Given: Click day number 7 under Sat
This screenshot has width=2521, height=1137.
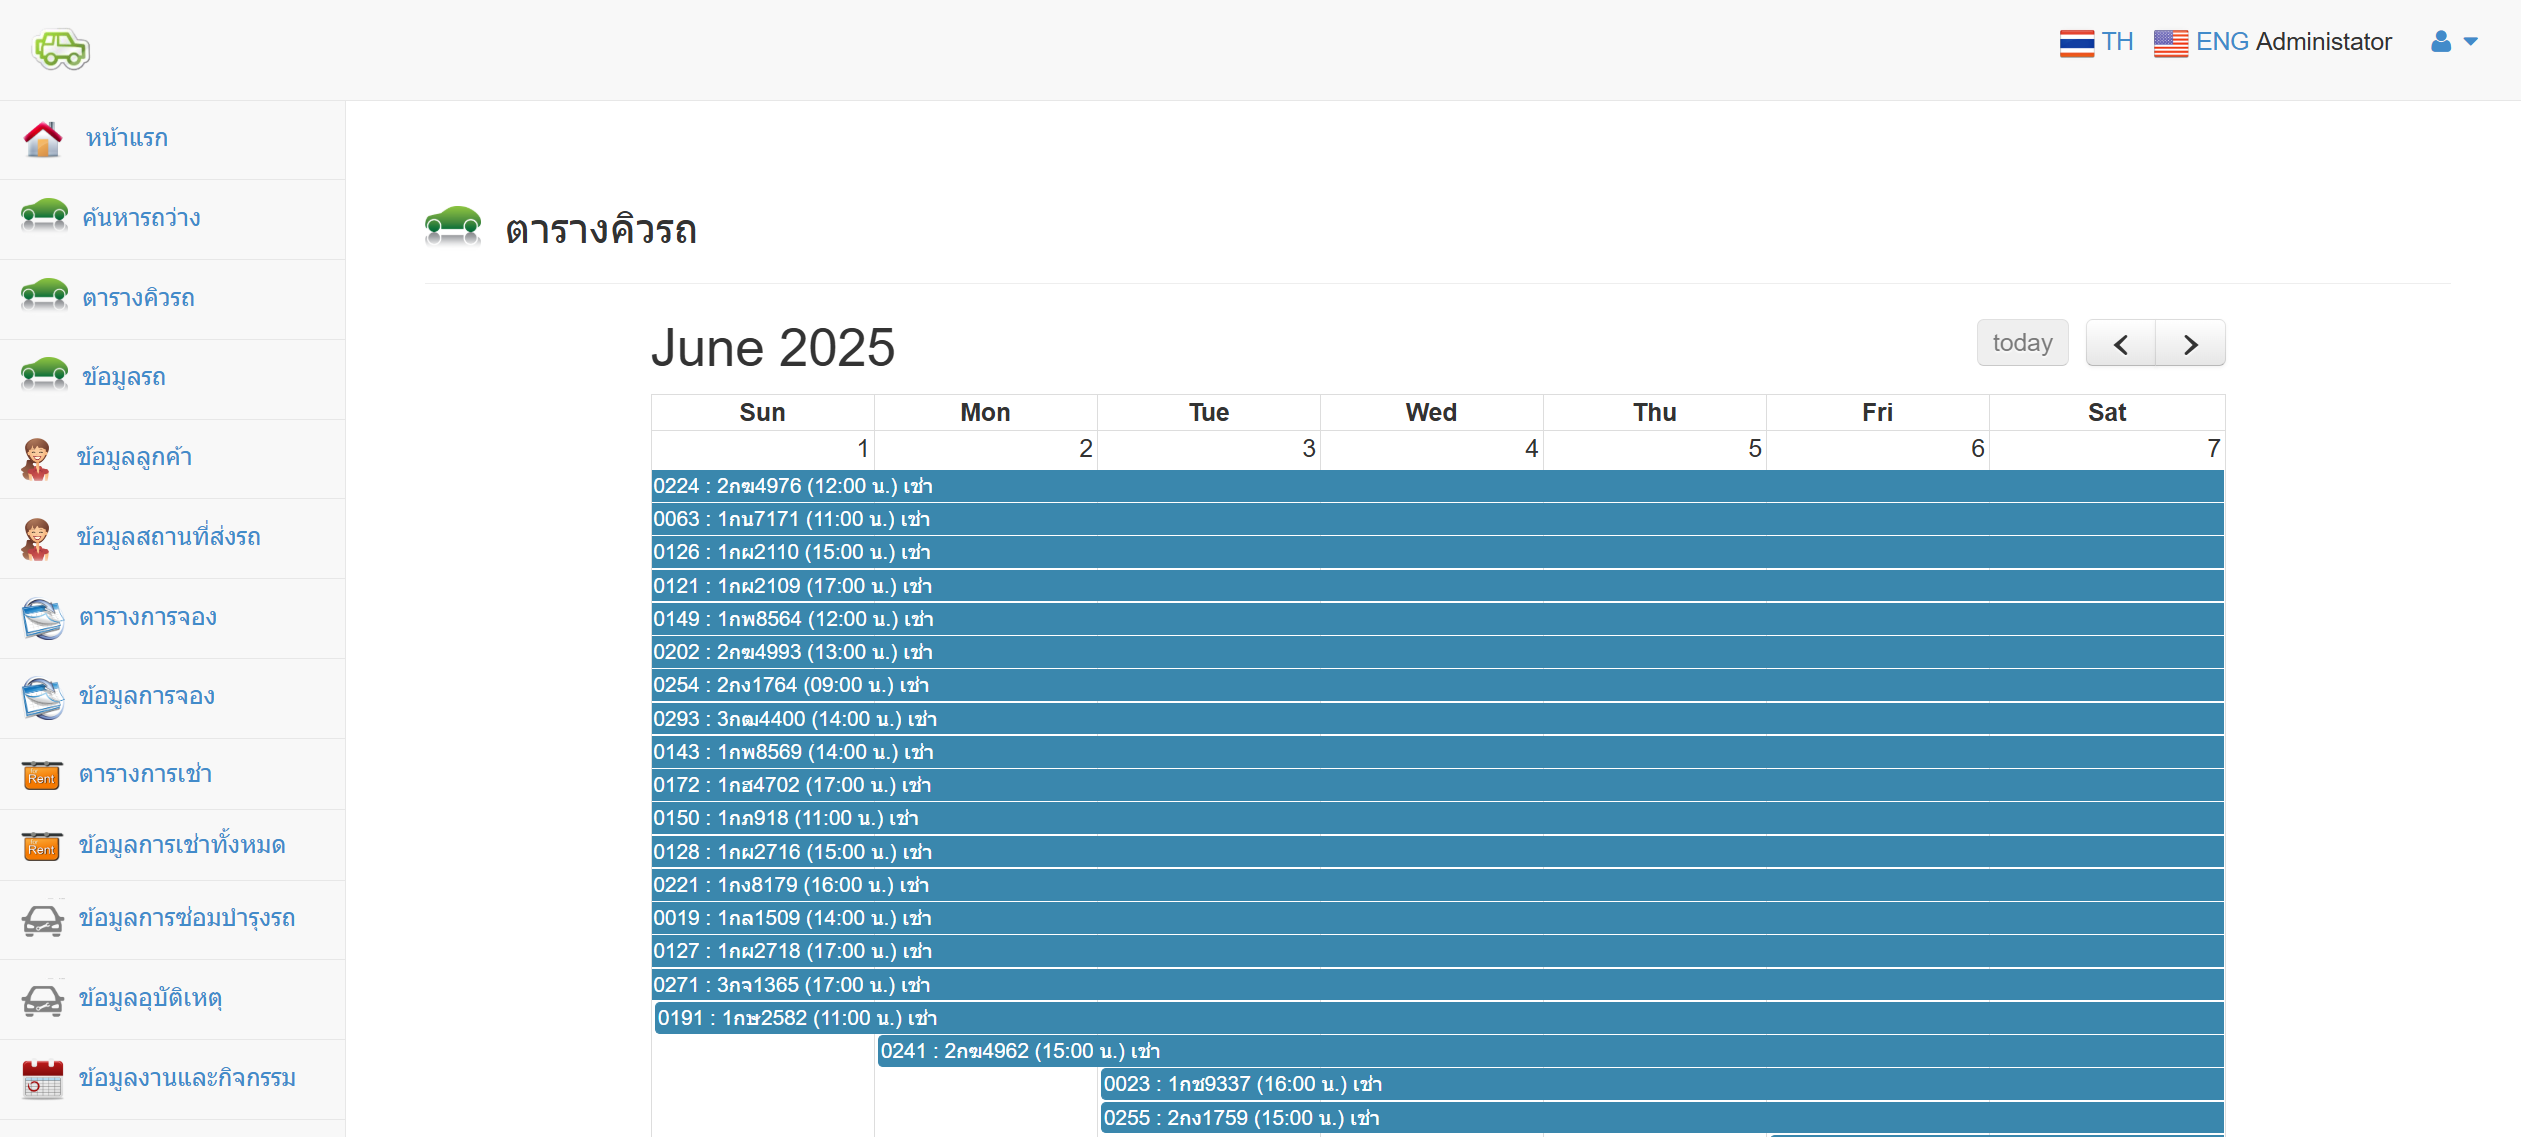Looking at the screenshot, I should [2213, 449].
